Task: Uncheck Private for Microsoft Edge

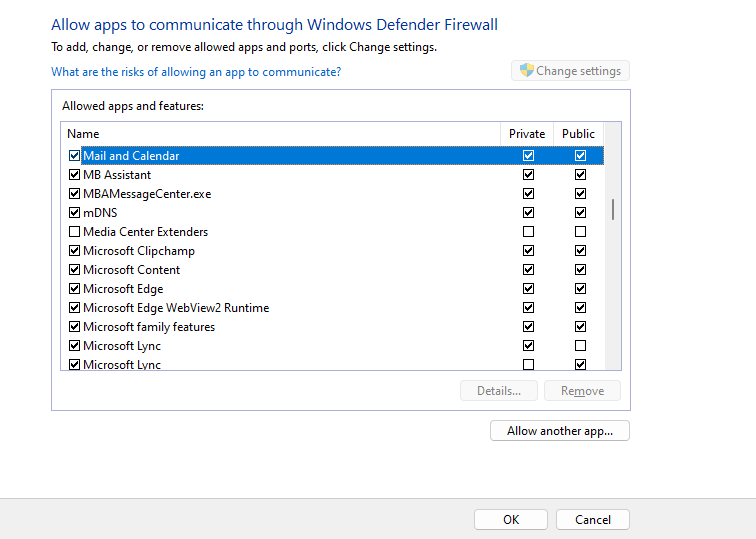Action: tap(528, 289)
